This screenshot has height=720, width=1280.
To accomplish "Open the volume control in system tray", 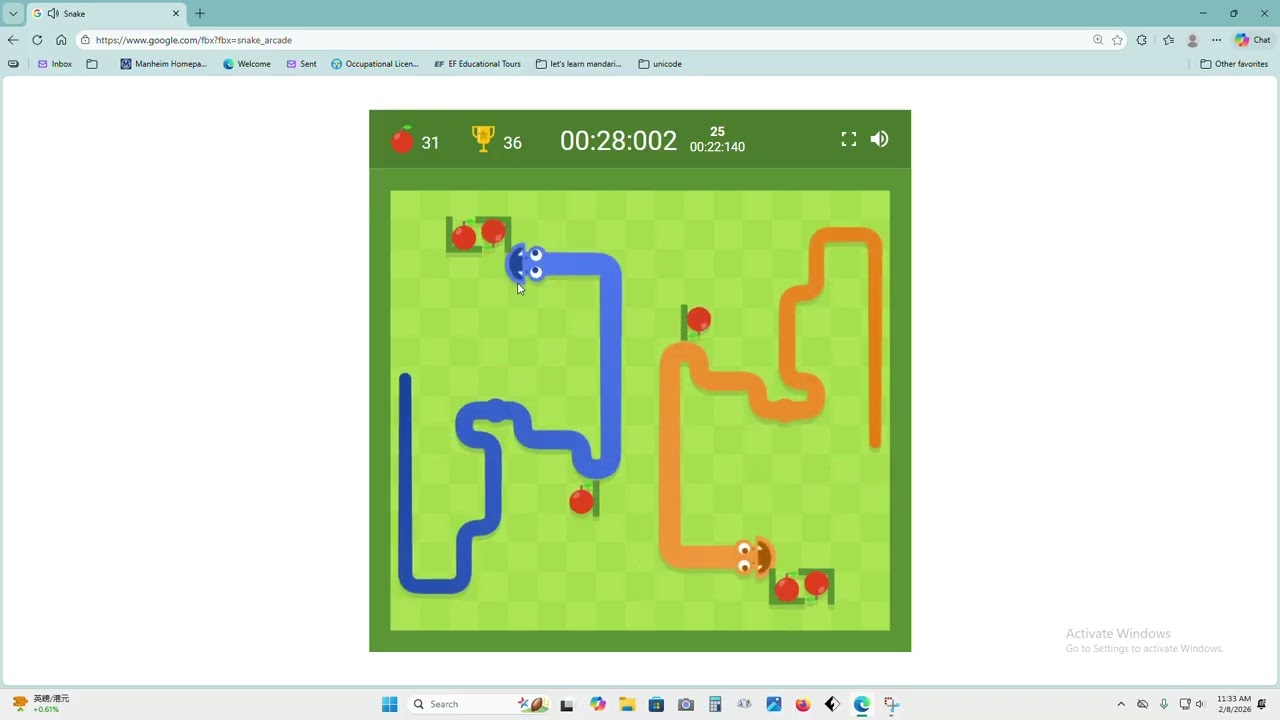I will click(1201, 704).
